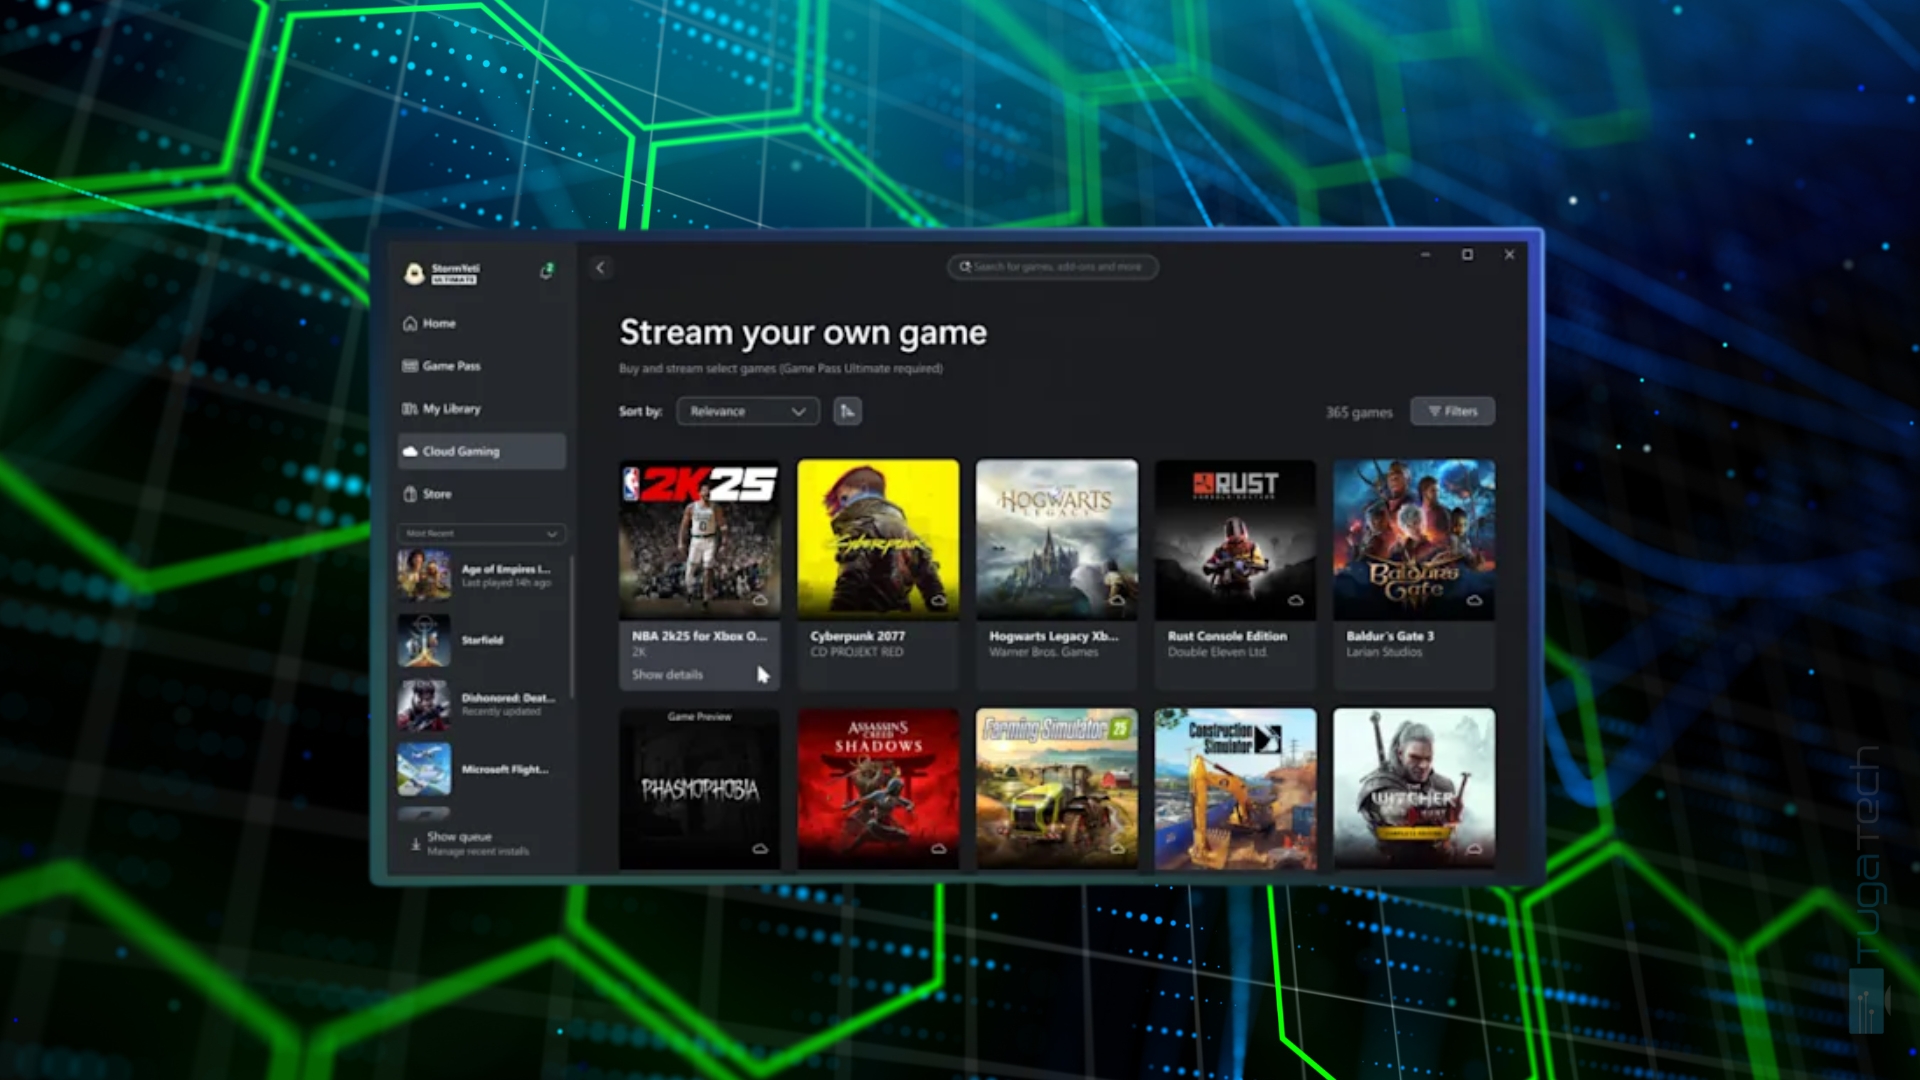Click cloud icon on Baldur's Gate 3 tile

coord(1474,600)
